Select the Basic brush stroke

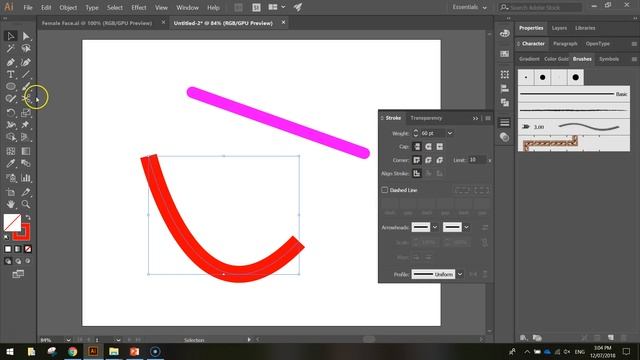pos(574,94)
